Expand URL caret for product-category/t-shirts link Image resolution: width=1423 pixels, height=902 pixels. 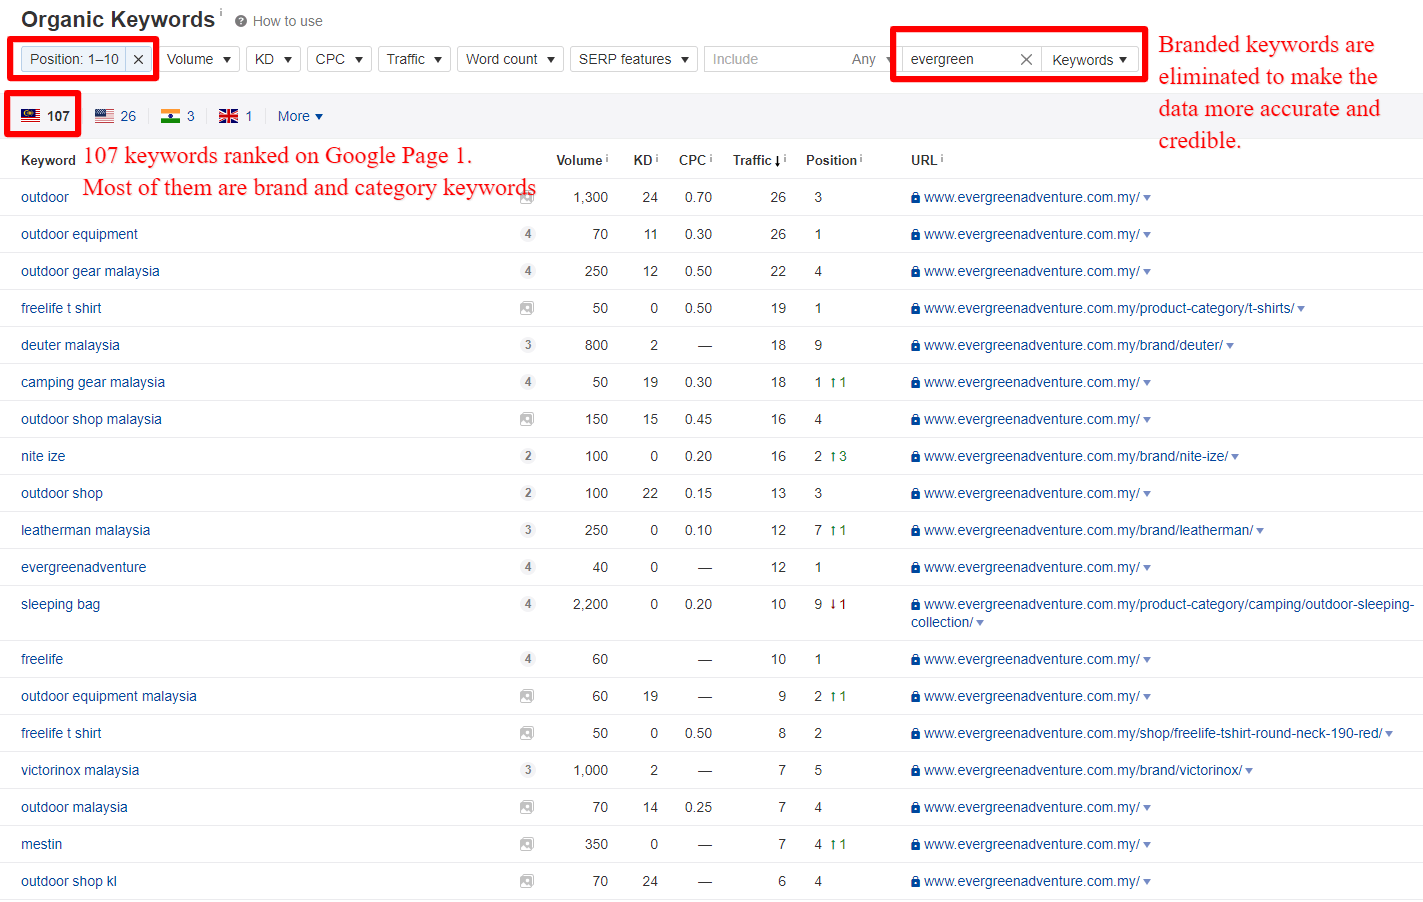point(1301,309)
